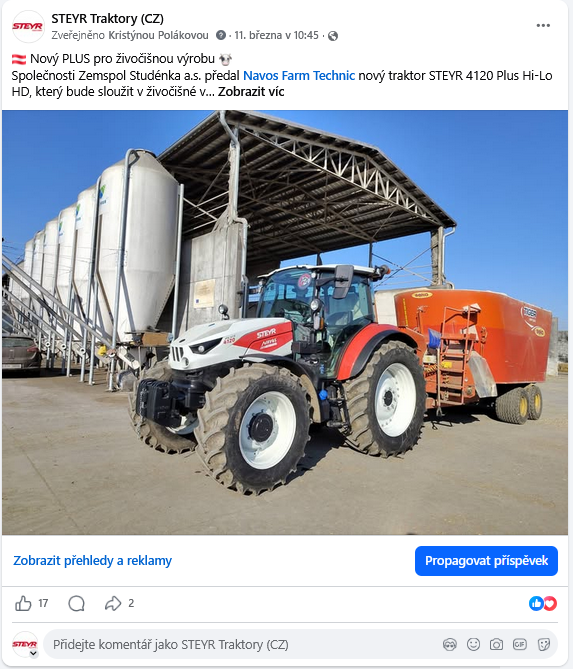This screenshot has height=669, width=573.
Task: Click the comment bubble icon
Action: pyautogui.click(x=77, y=603)
